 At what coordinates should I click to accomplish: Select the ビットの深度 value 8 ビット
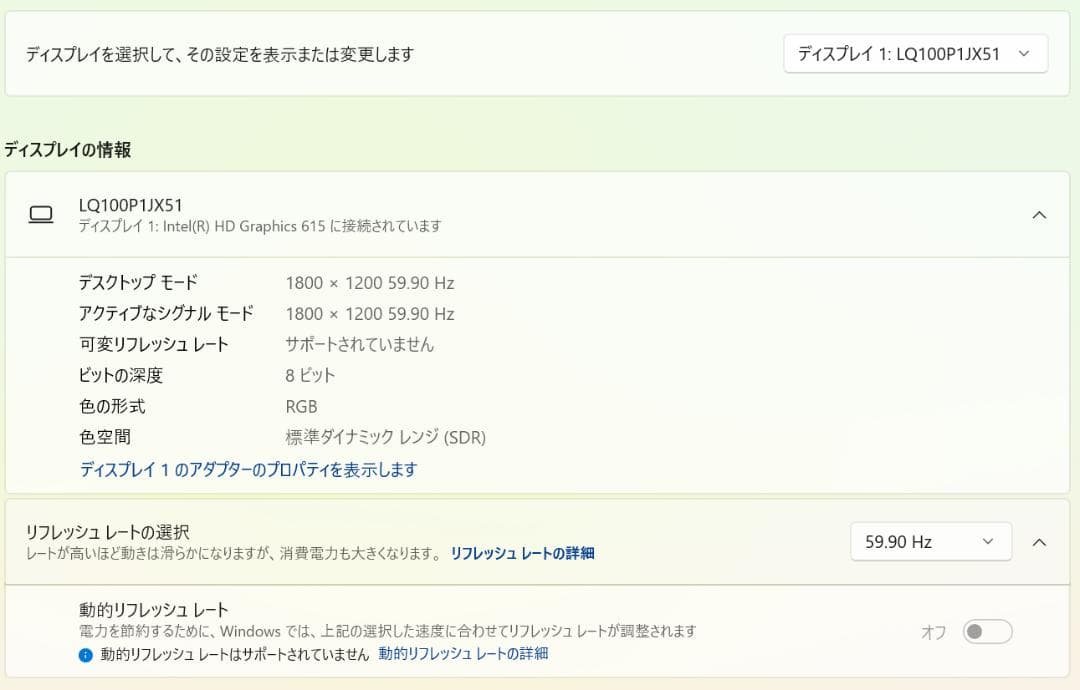point(309,375)
